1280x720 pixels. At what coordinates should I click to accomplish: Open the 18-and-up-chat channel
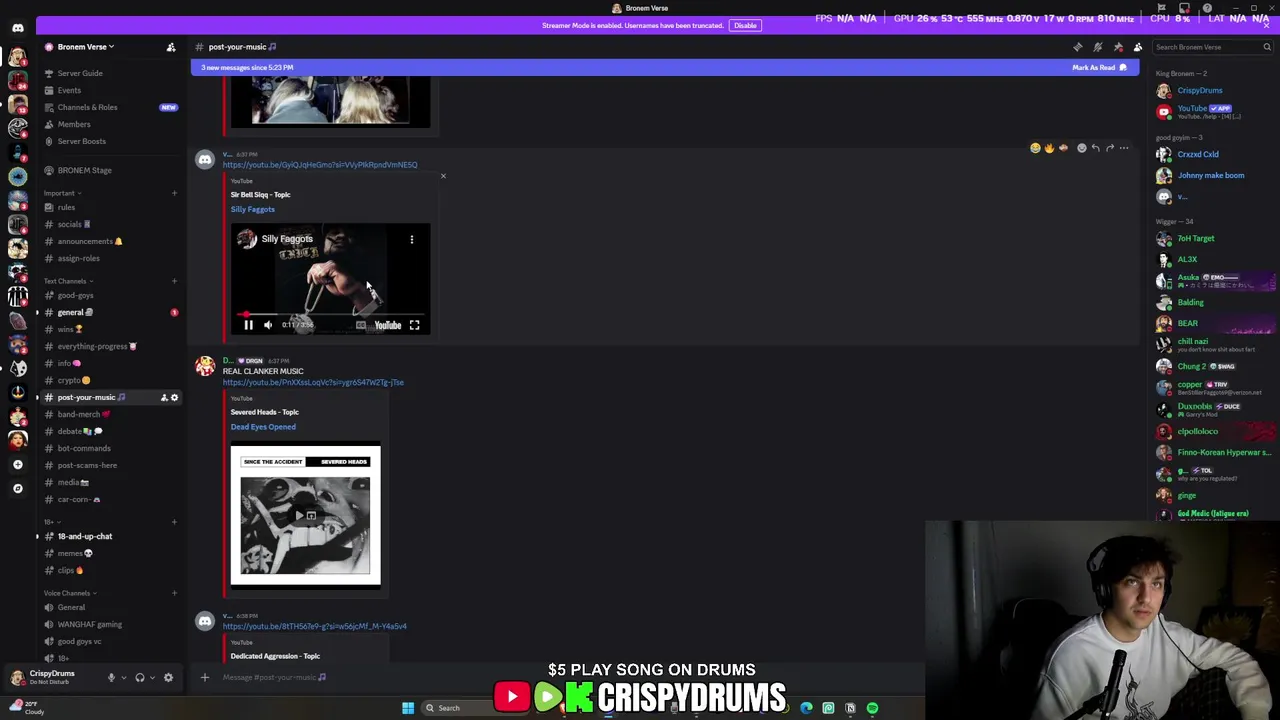[x=109, y=536]
